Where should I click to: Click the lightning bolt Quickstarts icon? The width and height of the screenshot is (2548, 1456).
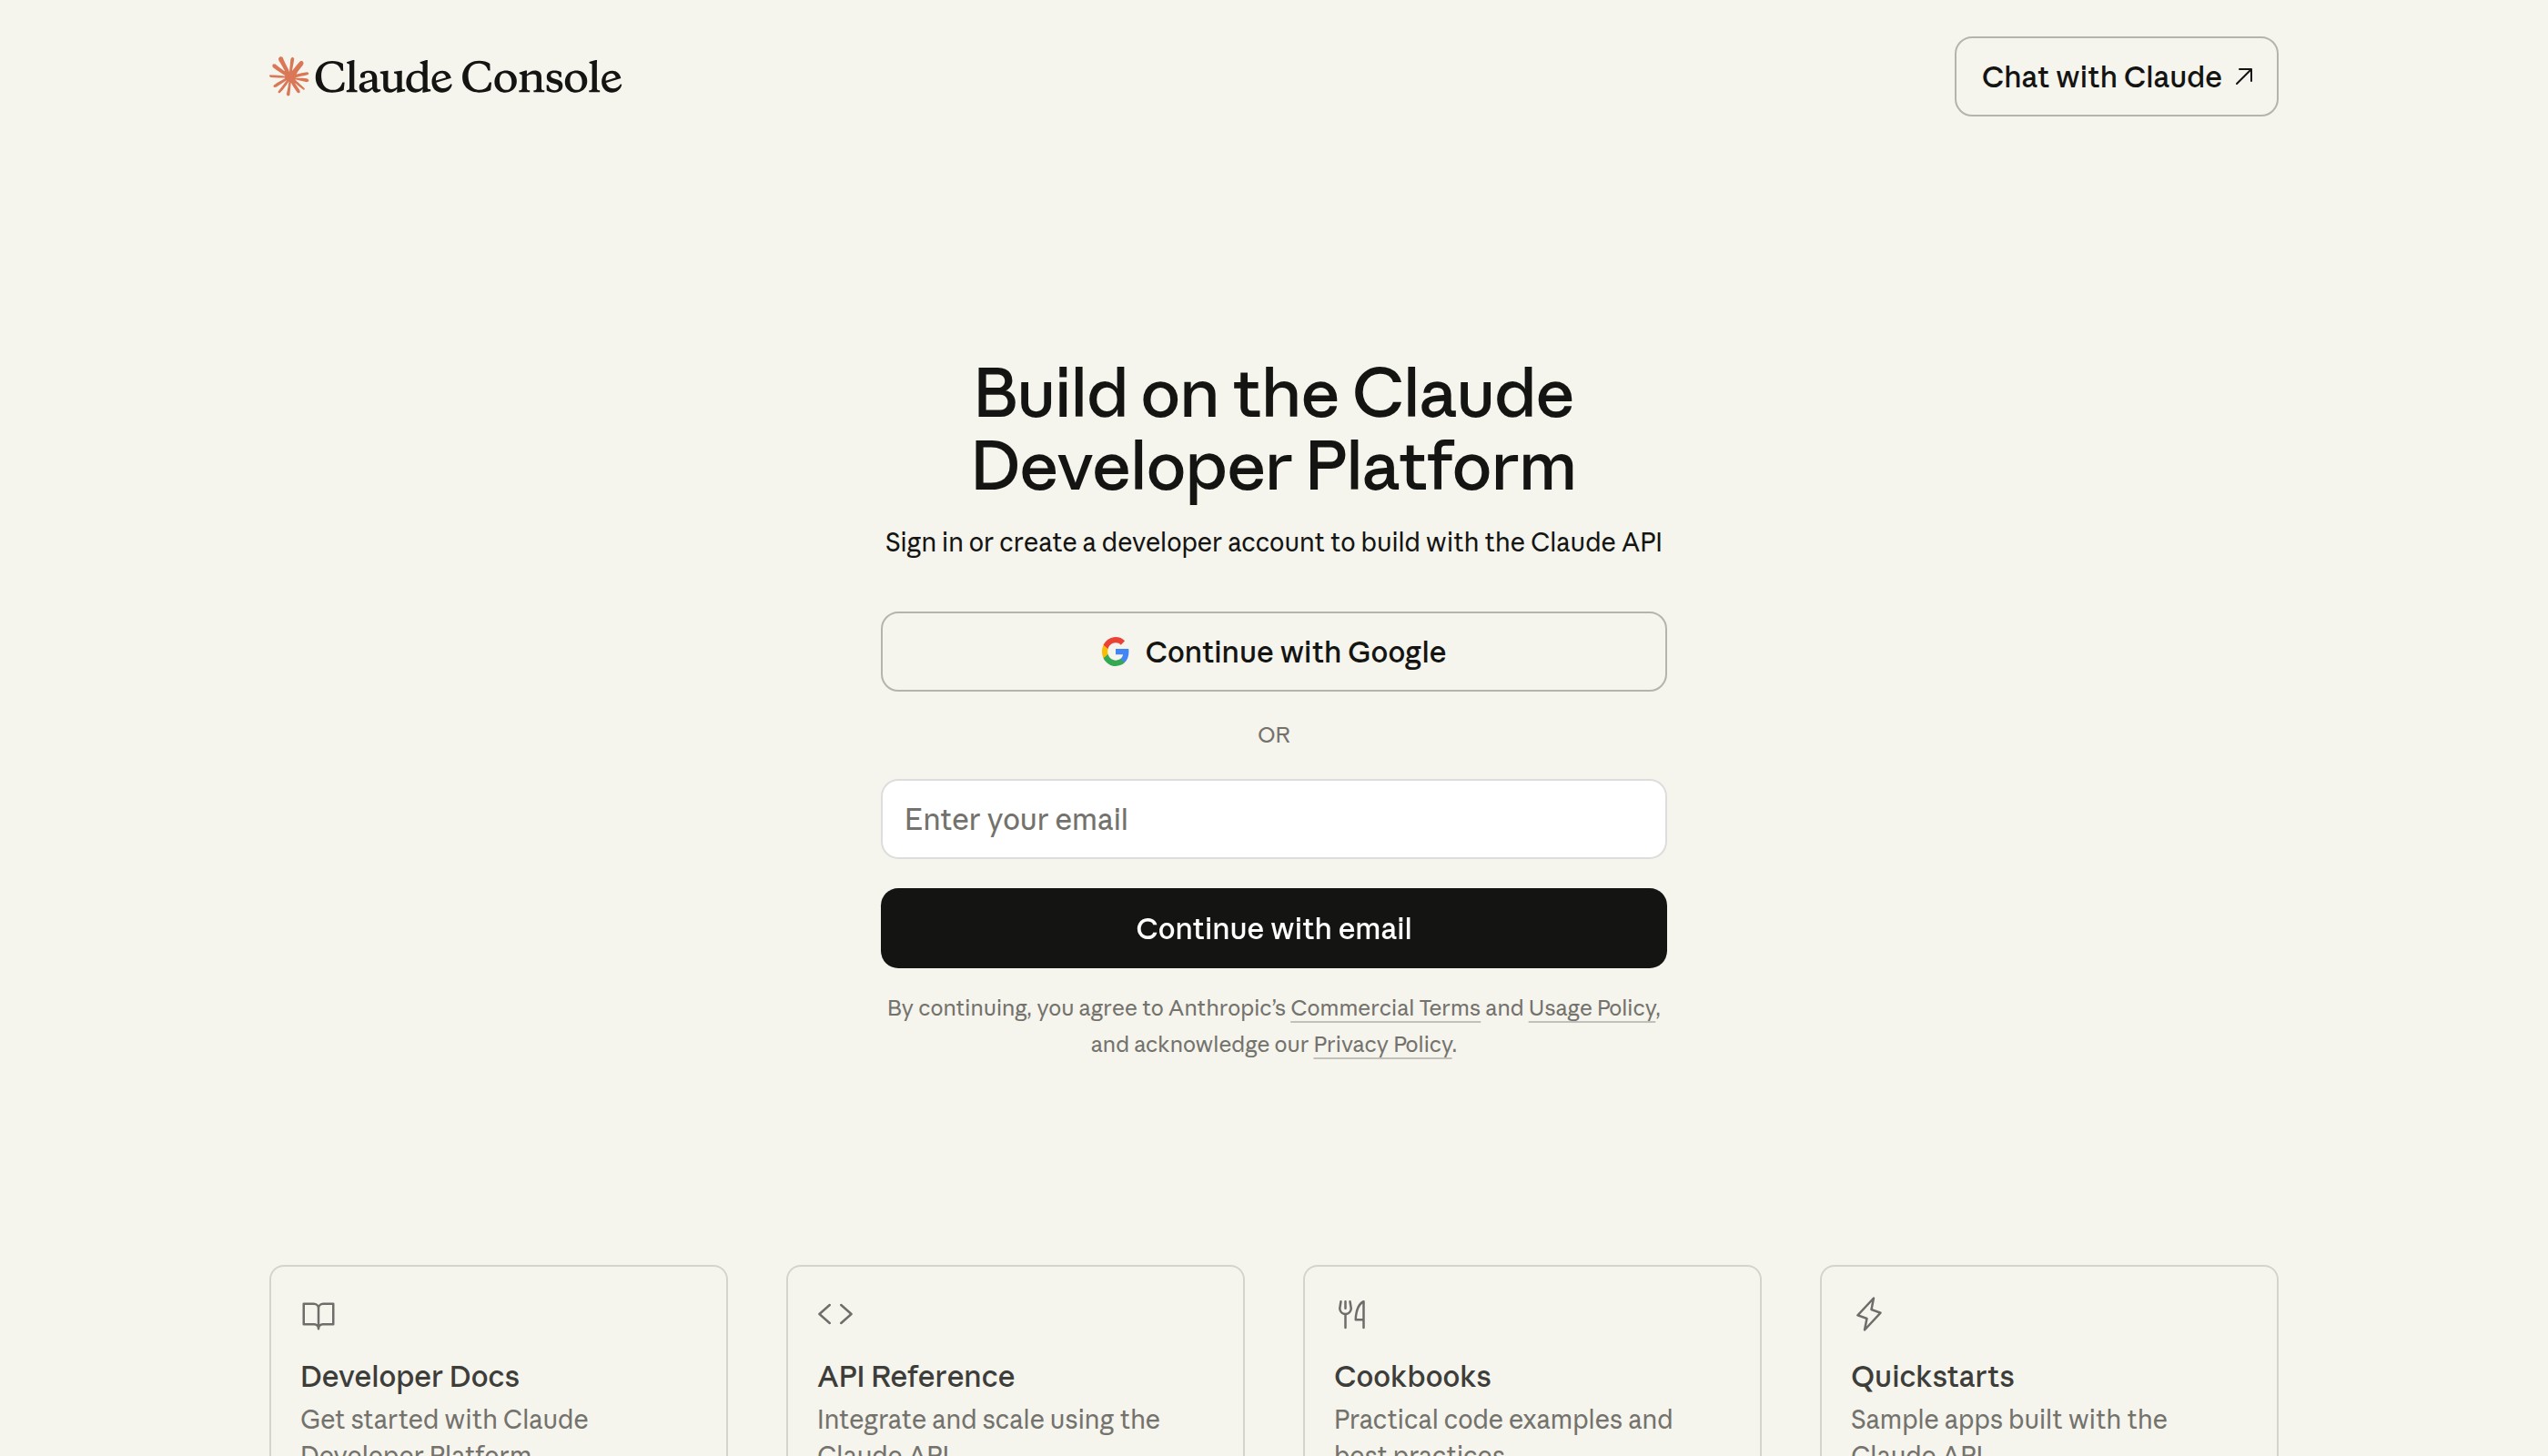coord(1868,1313)
